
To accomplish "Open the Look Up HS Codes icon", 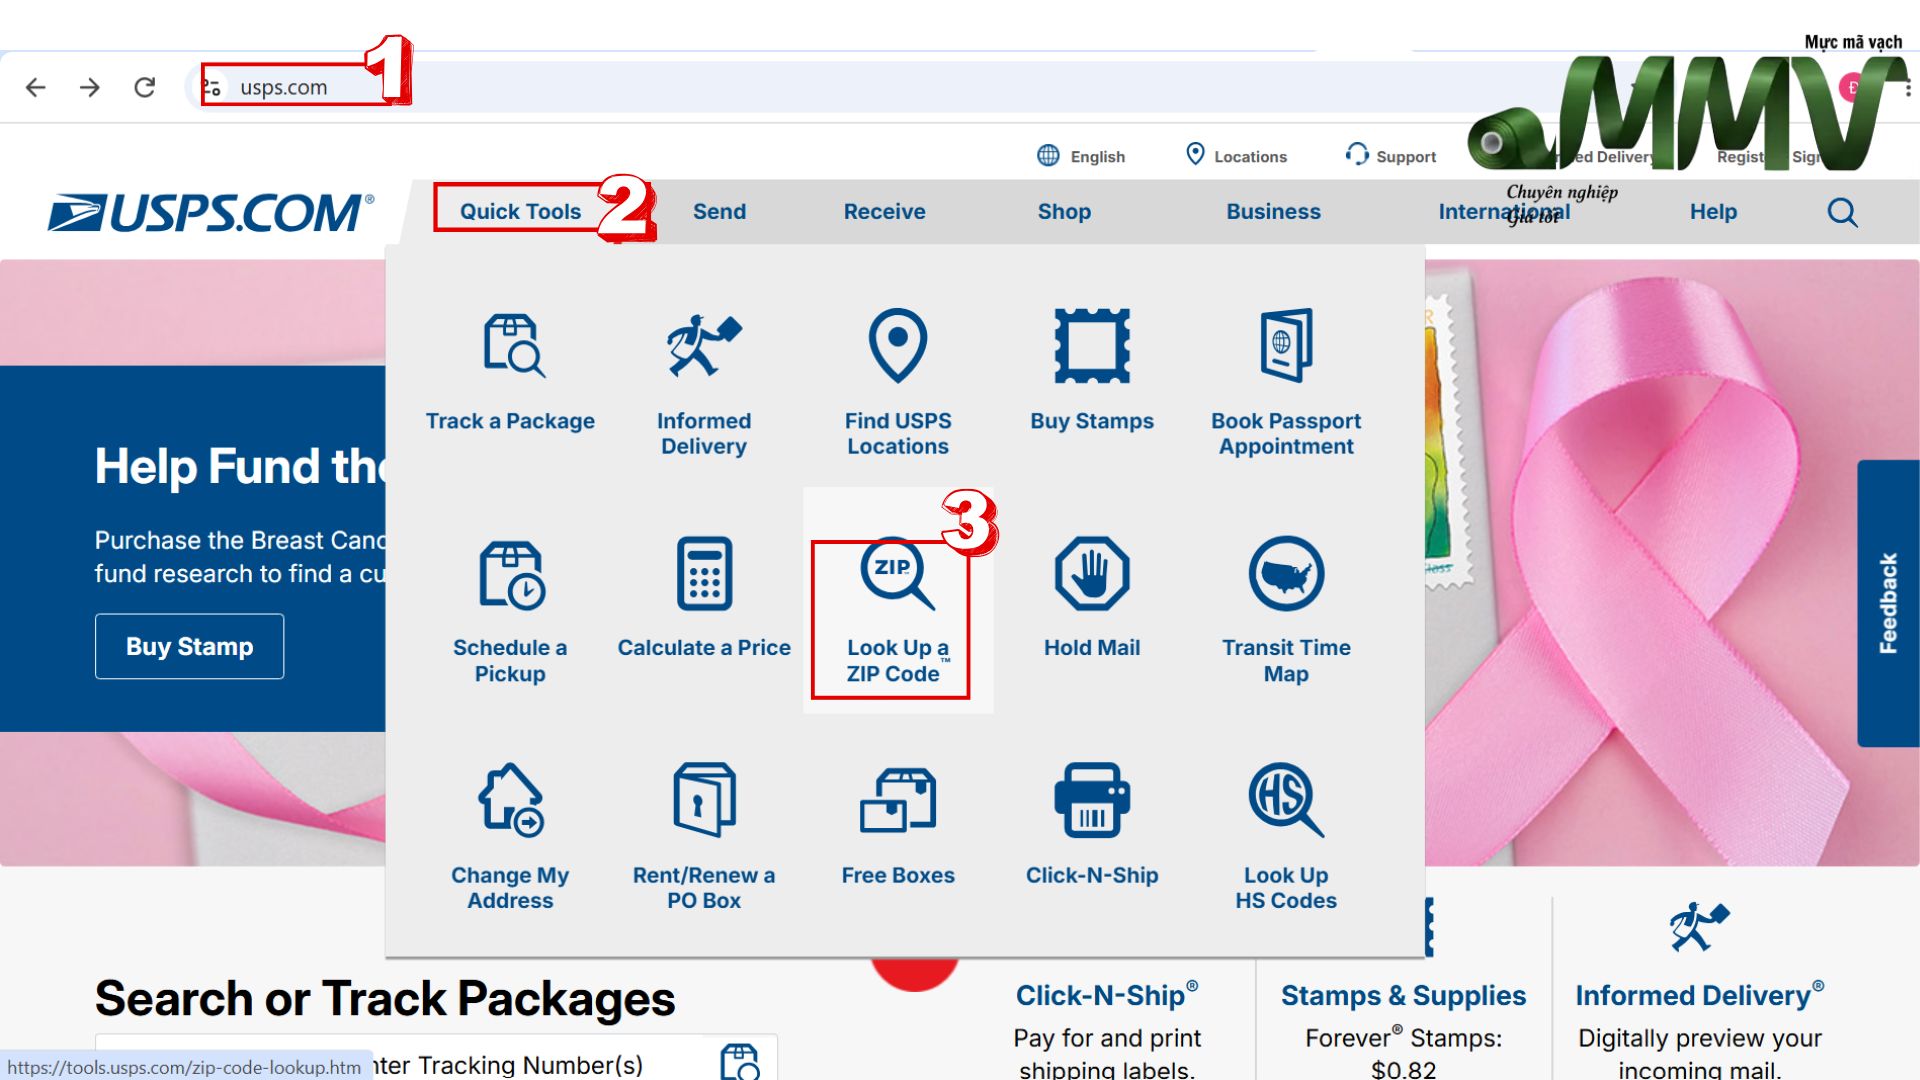I will 1286,800.
